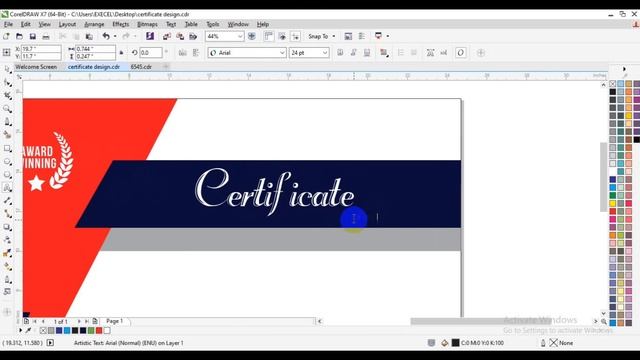
Task: Expand document palette arrow at bottom left
Action: pos(20,330)
